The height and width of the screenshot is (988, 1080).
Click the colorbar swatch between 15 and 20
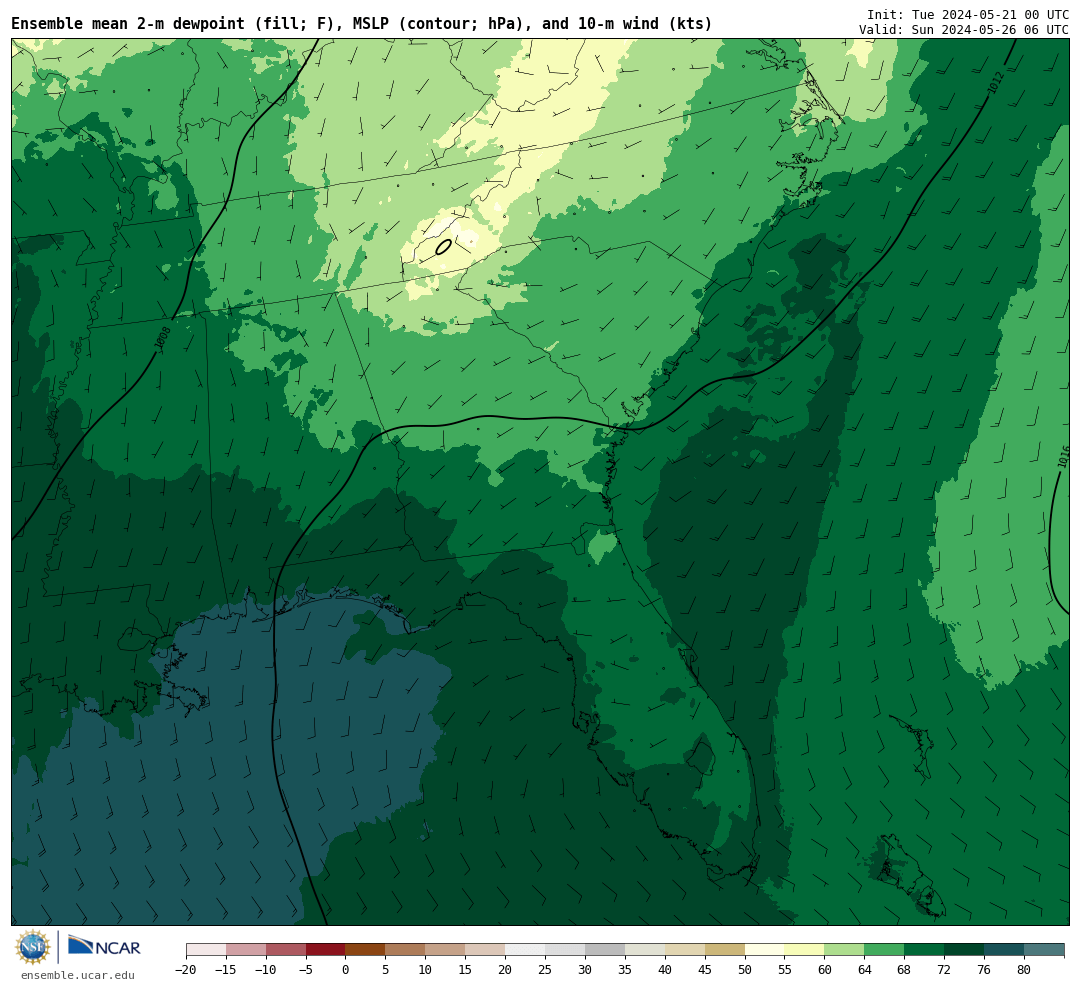pyautogui.click(x=485, y=950)
